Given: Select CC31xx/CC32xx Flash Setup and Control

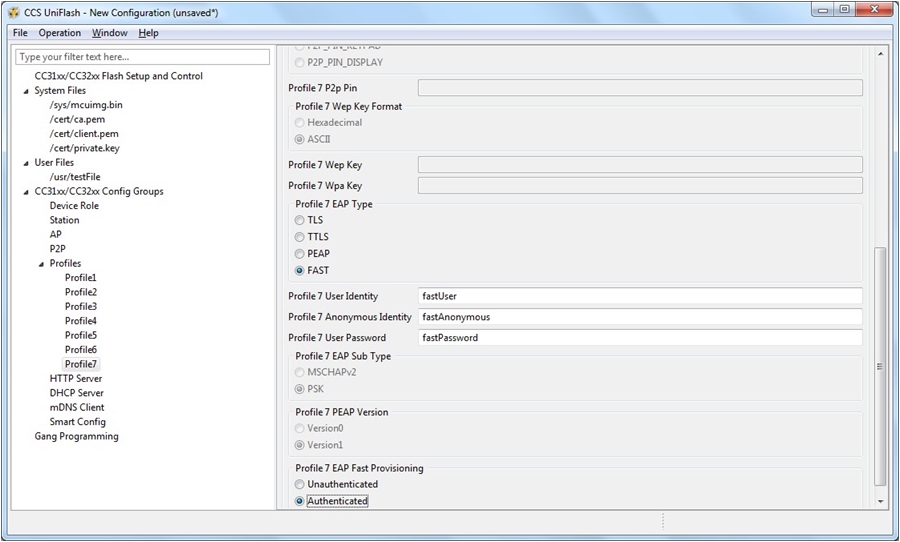Looking at the screenshot, I should pos(118,76).
